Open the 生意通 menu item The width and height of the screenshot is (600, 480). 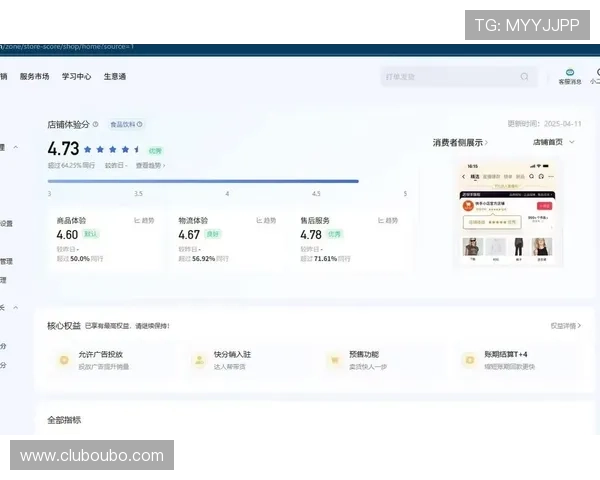point(115,77)
